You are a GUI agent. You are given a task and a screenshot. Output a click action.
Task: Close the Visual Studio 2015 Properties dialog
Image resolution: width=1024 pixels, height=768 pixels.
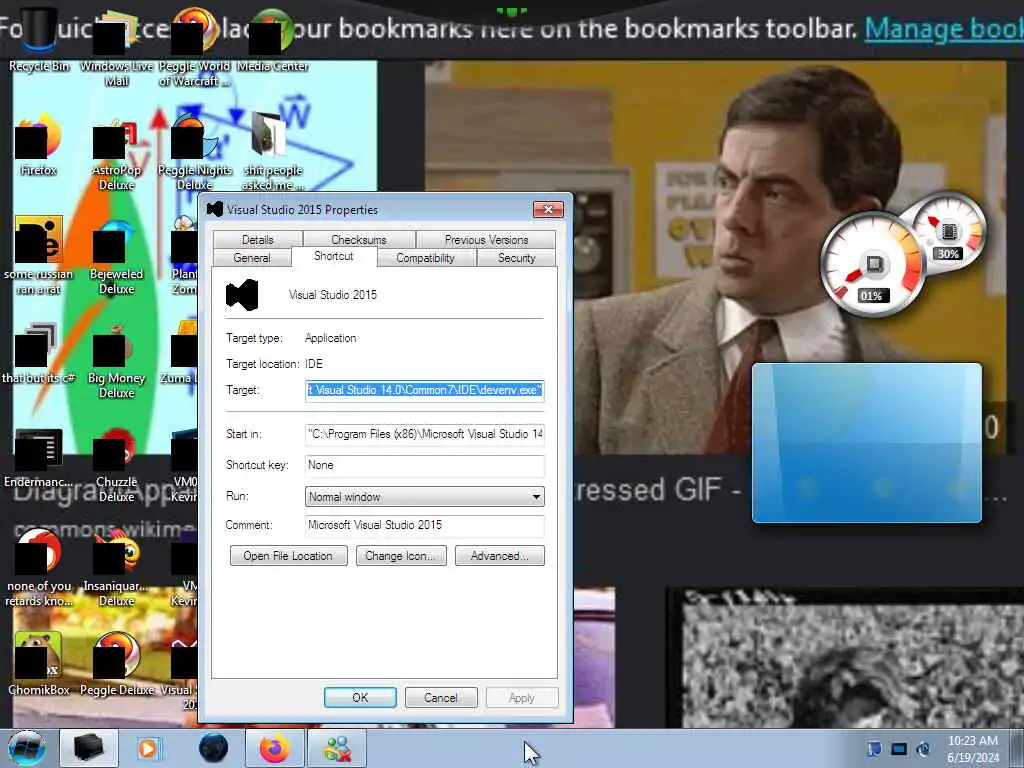[x=548, y=210]
